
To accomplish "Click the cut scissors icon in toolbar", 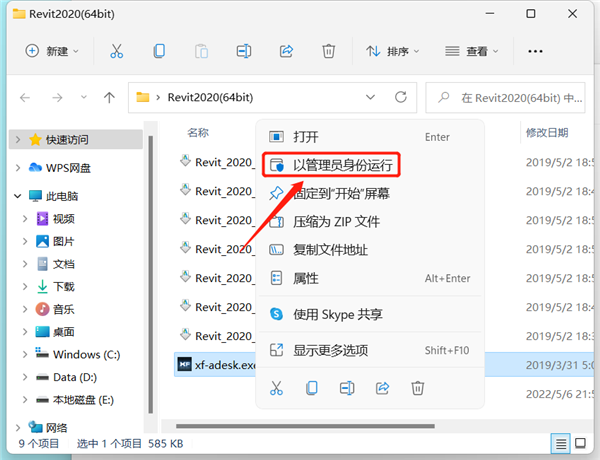I will coord(117,51).
